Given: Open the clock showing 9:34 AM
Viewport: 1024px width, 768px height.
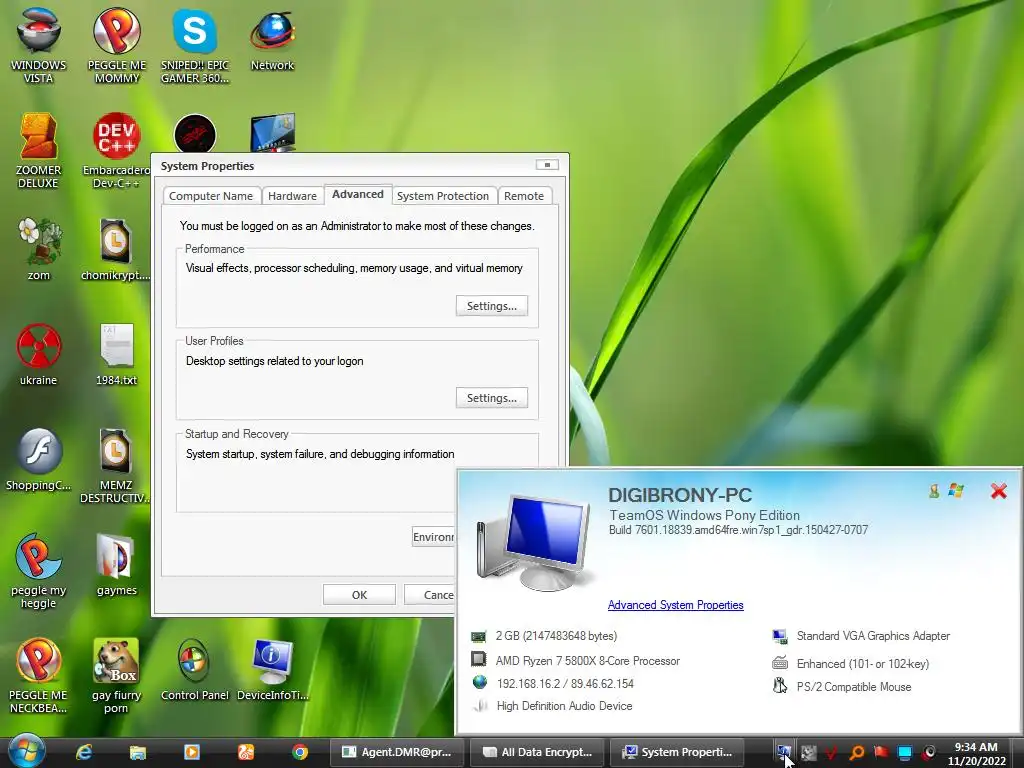Looking at the screenshot, I should click(x=976, y=754).
